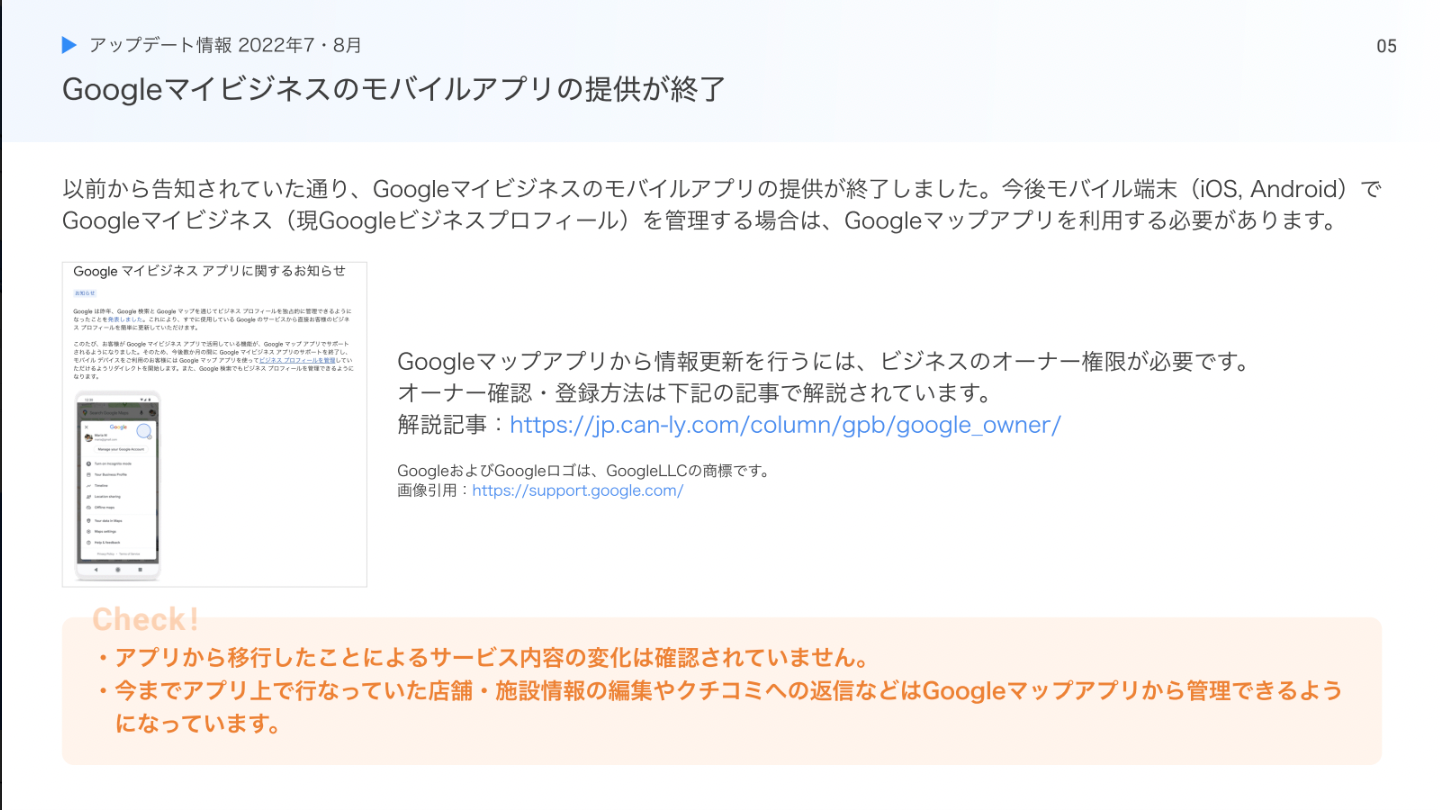This screenshot has height=810, width=1440.
Task: Click the Check! heading label
Action: (x=145, y=620)
